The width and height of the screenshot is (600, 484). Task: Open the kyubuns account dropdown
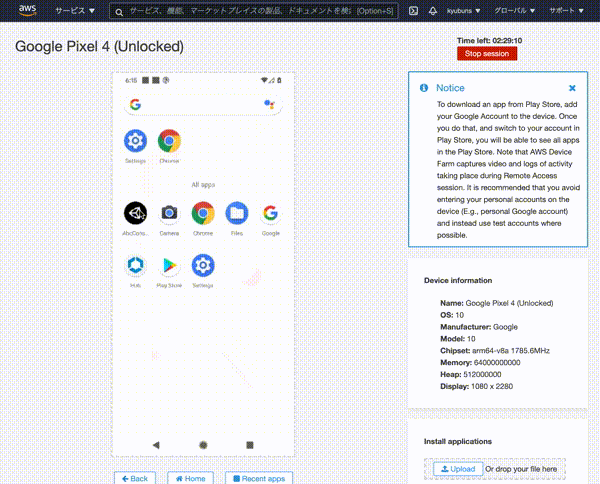pos(463,11)
